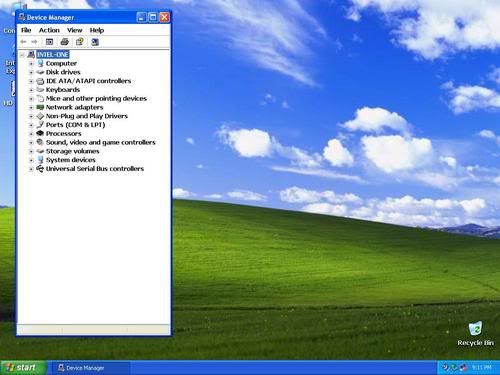Select the Sound, video and game controllers icon
500x375 pixels.
[40, 142]
